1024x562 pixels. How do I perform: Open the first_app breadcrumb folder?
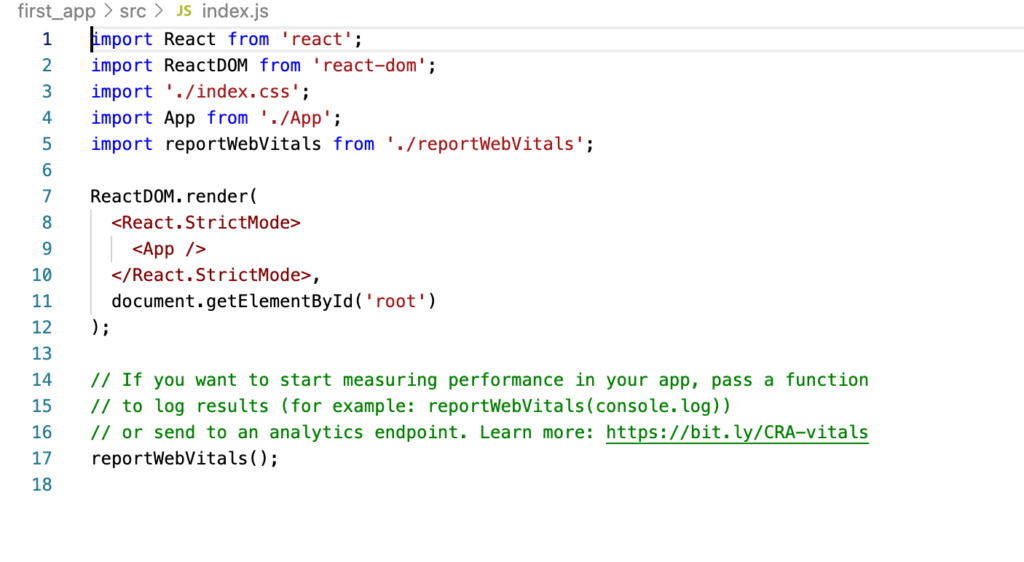(x=56, y=12)
